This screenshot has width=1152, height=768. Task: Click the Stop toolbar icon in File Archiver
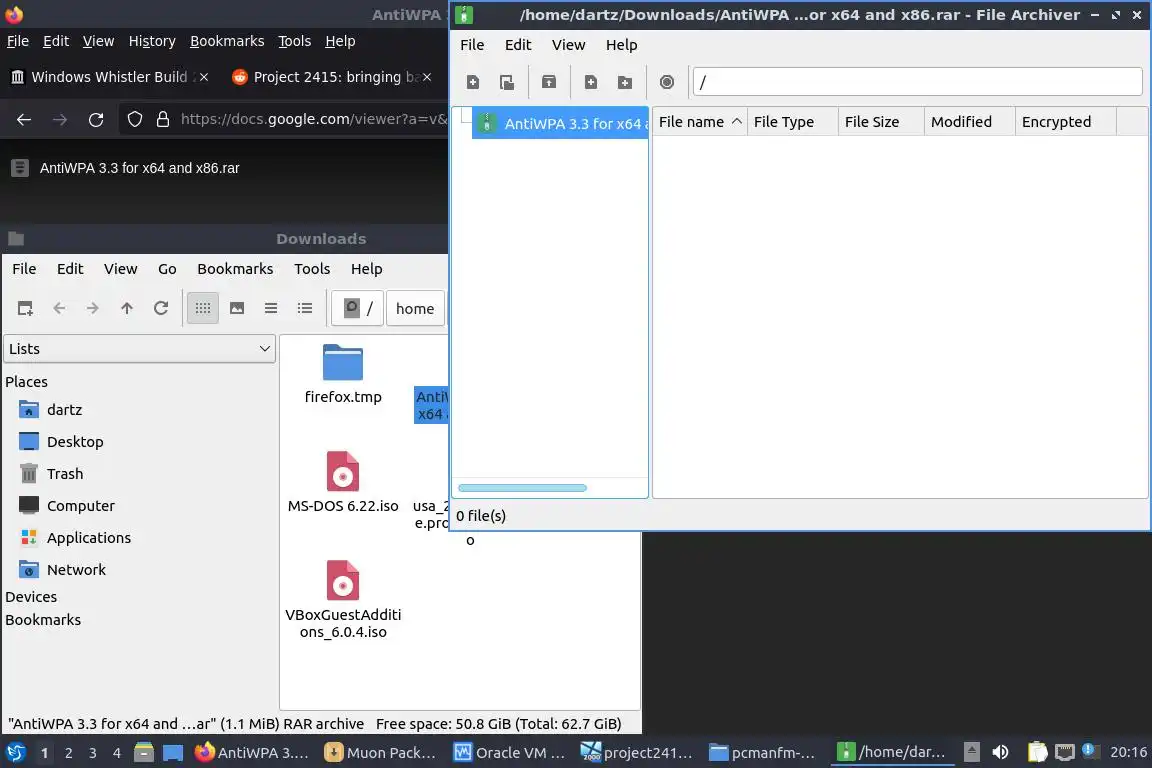(x=667, y=82)
